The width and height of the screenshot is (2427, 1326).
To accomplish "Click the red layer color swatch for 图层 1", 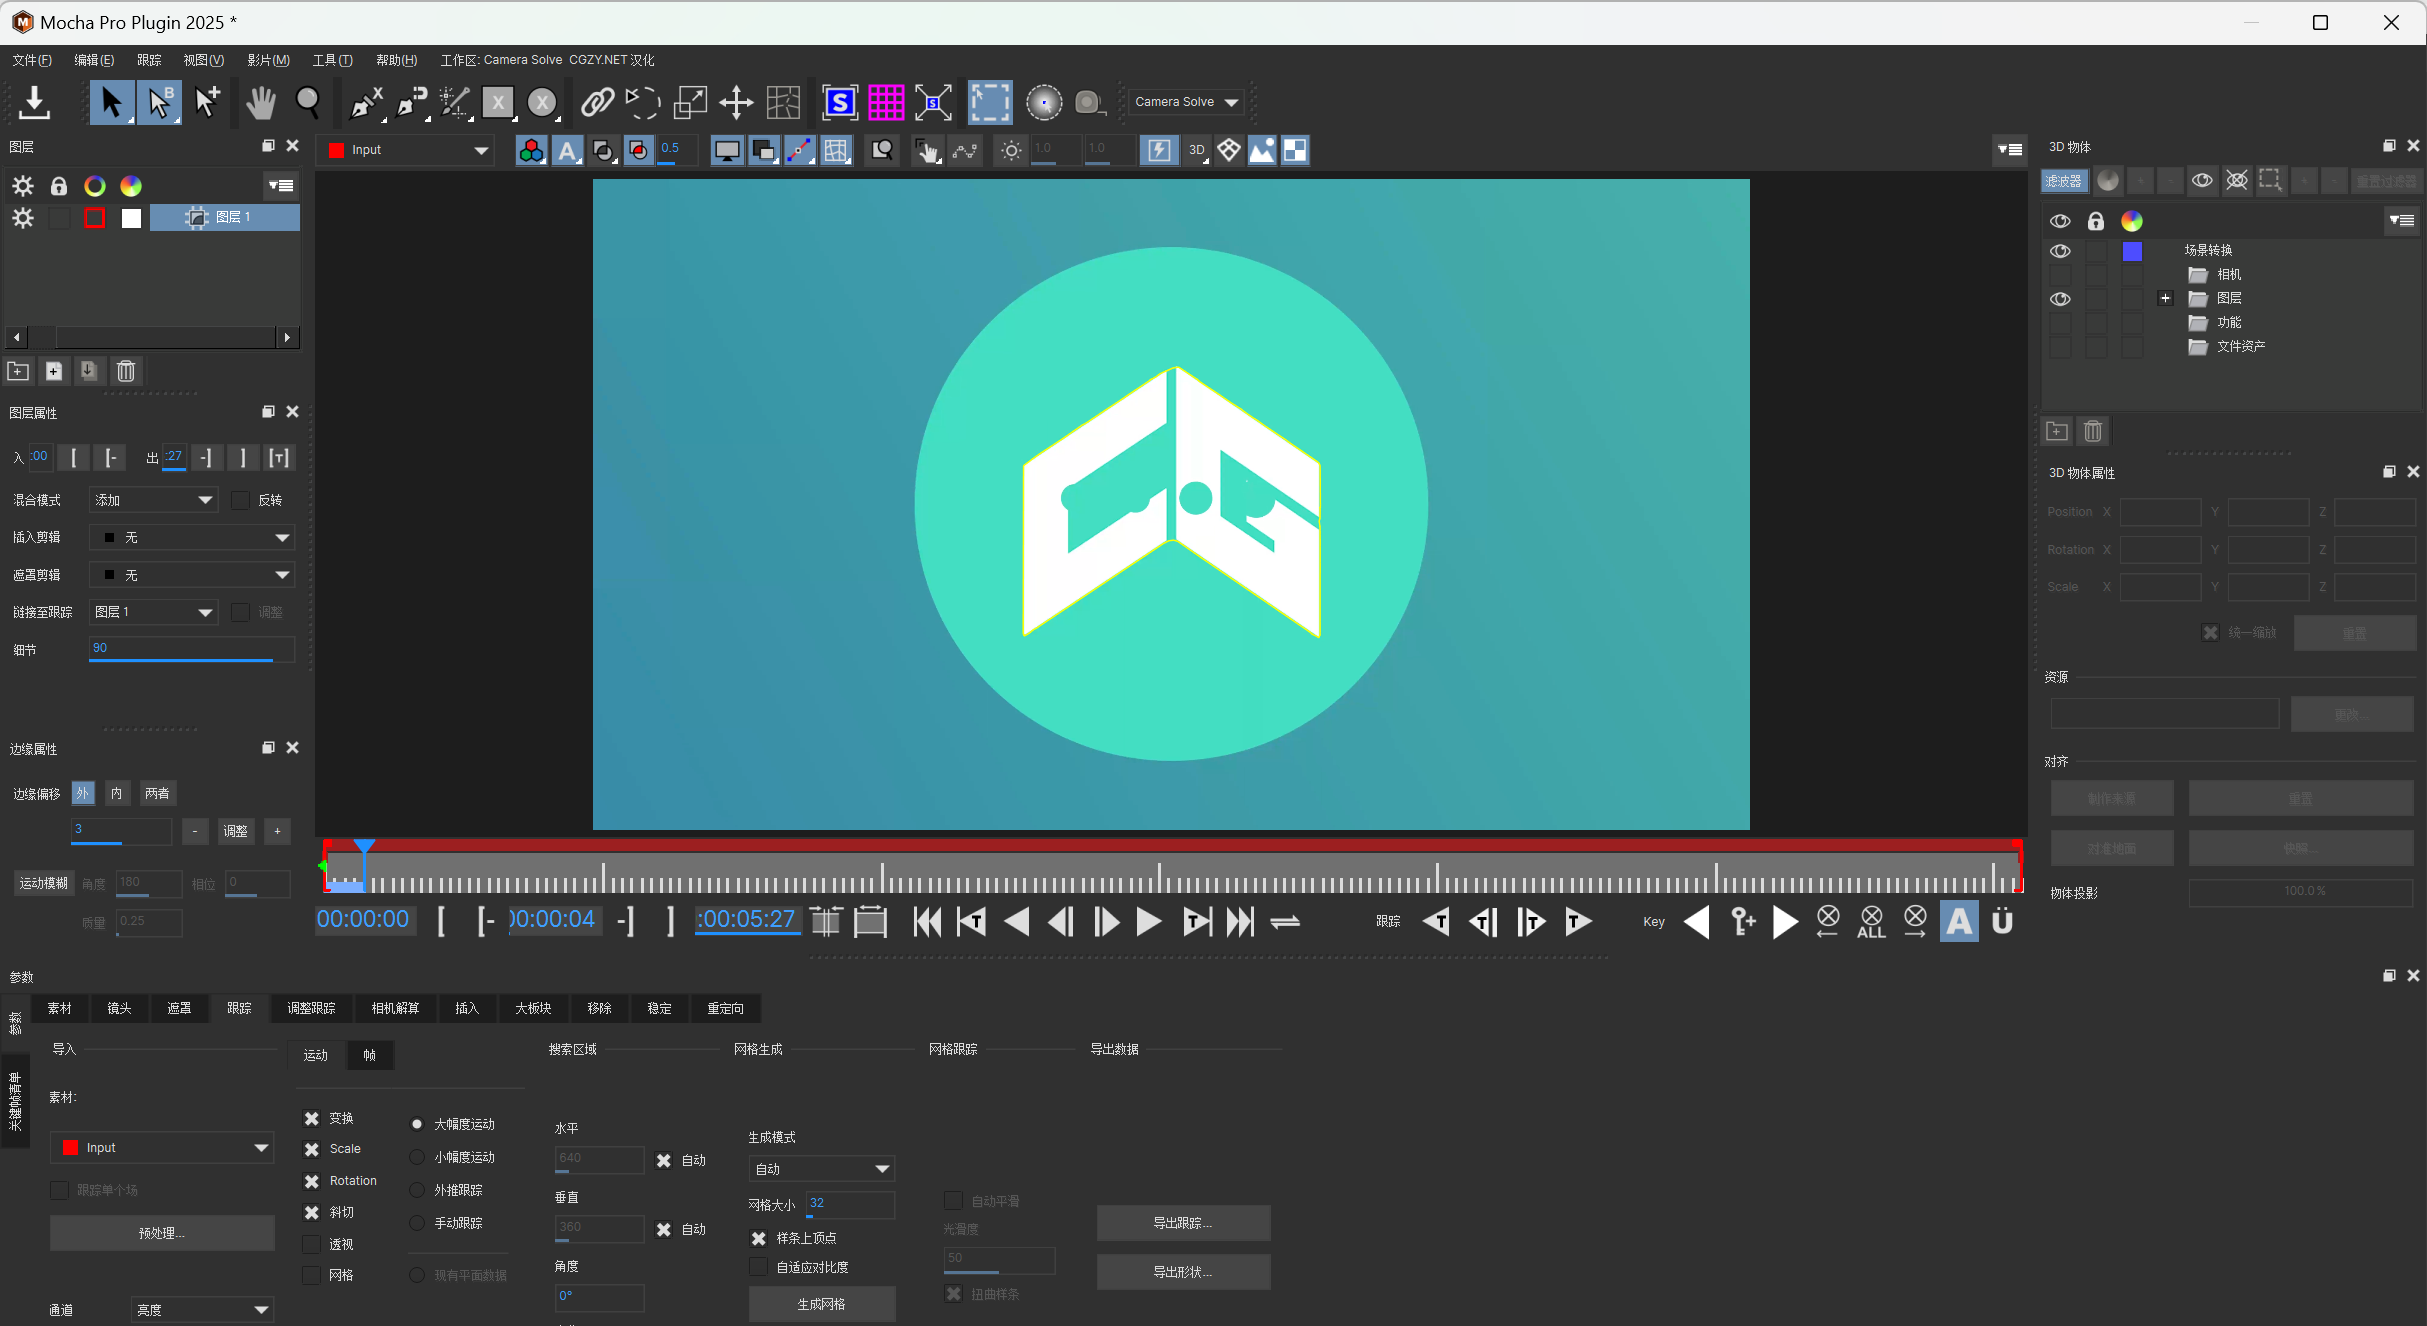I will click(95, 218).
